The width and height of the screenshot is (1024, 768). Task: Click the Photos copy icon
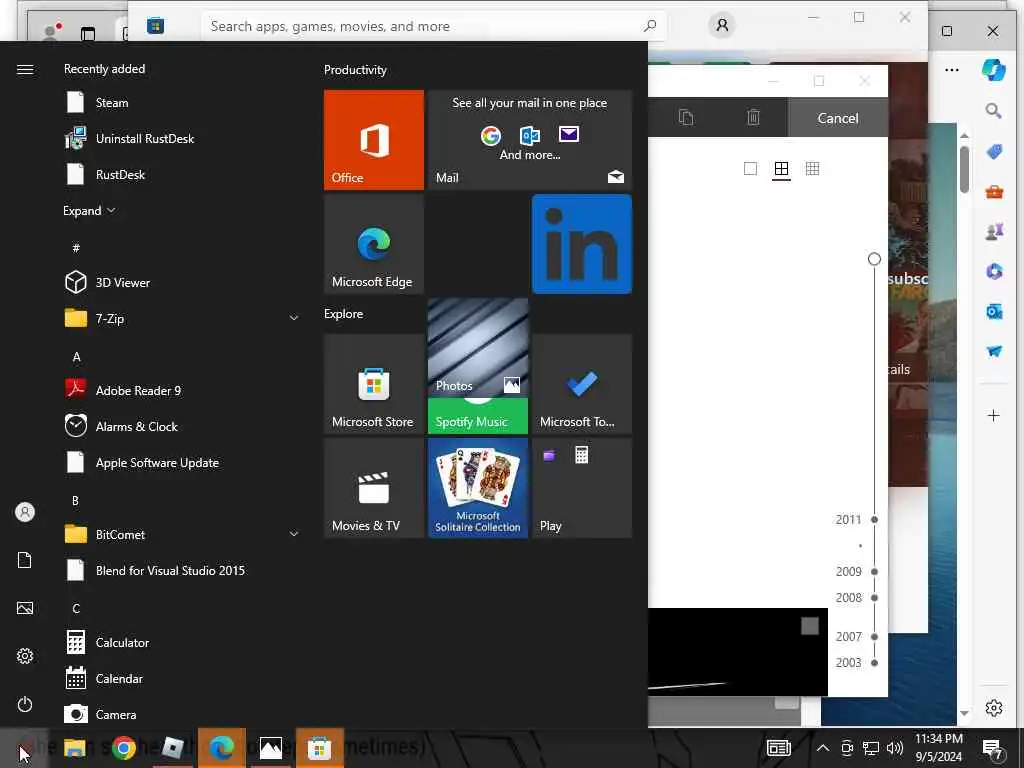pos(686,118)
